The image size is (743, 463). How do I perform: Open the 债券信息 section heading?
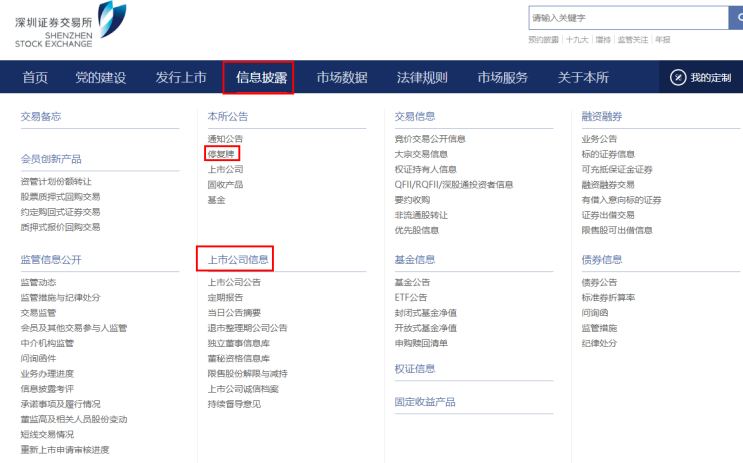coord(602,260)
